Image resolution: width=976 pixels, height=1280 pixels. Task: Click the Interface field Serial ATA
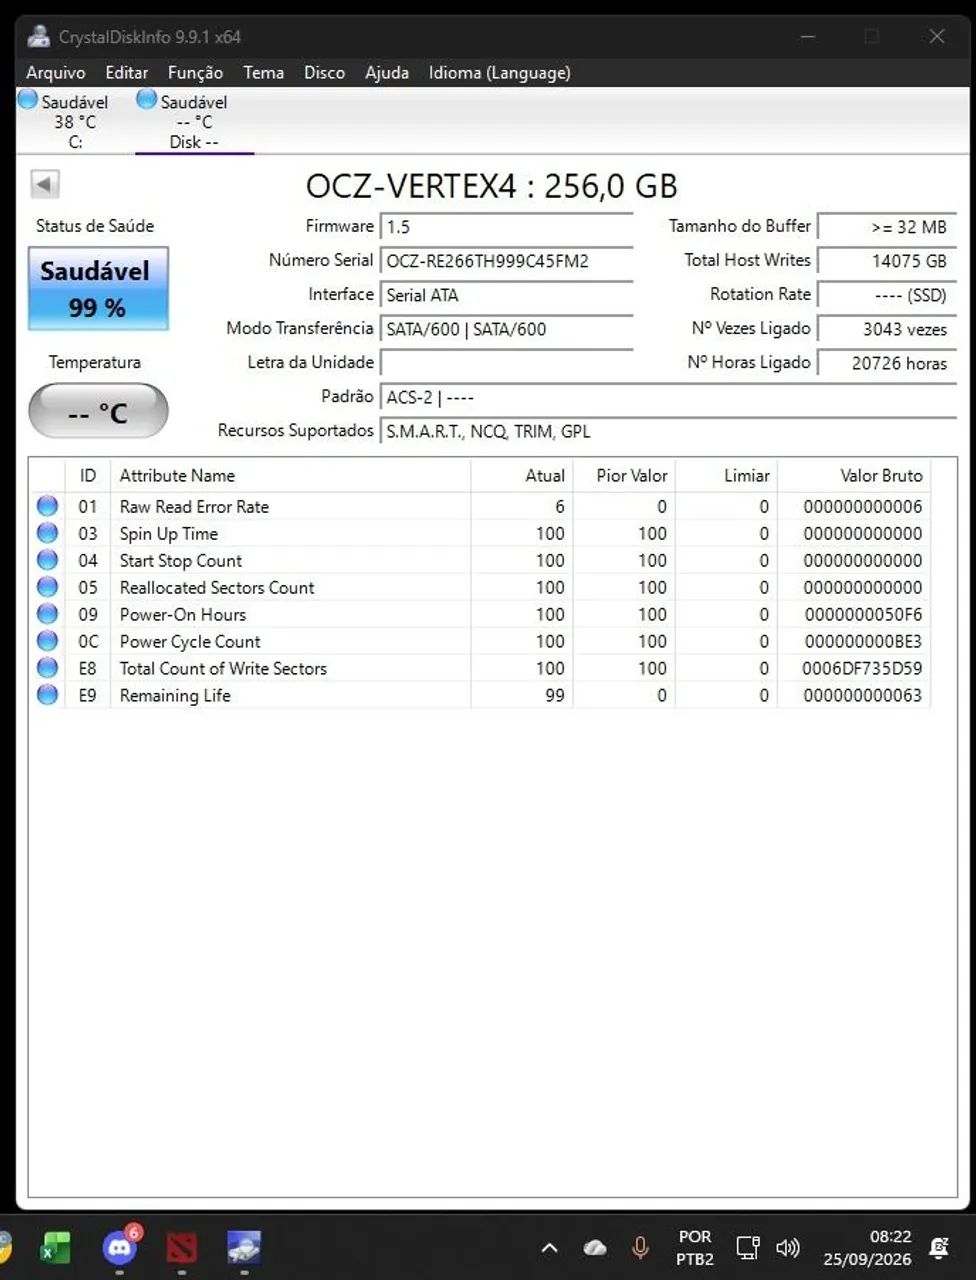click(506, 295)
